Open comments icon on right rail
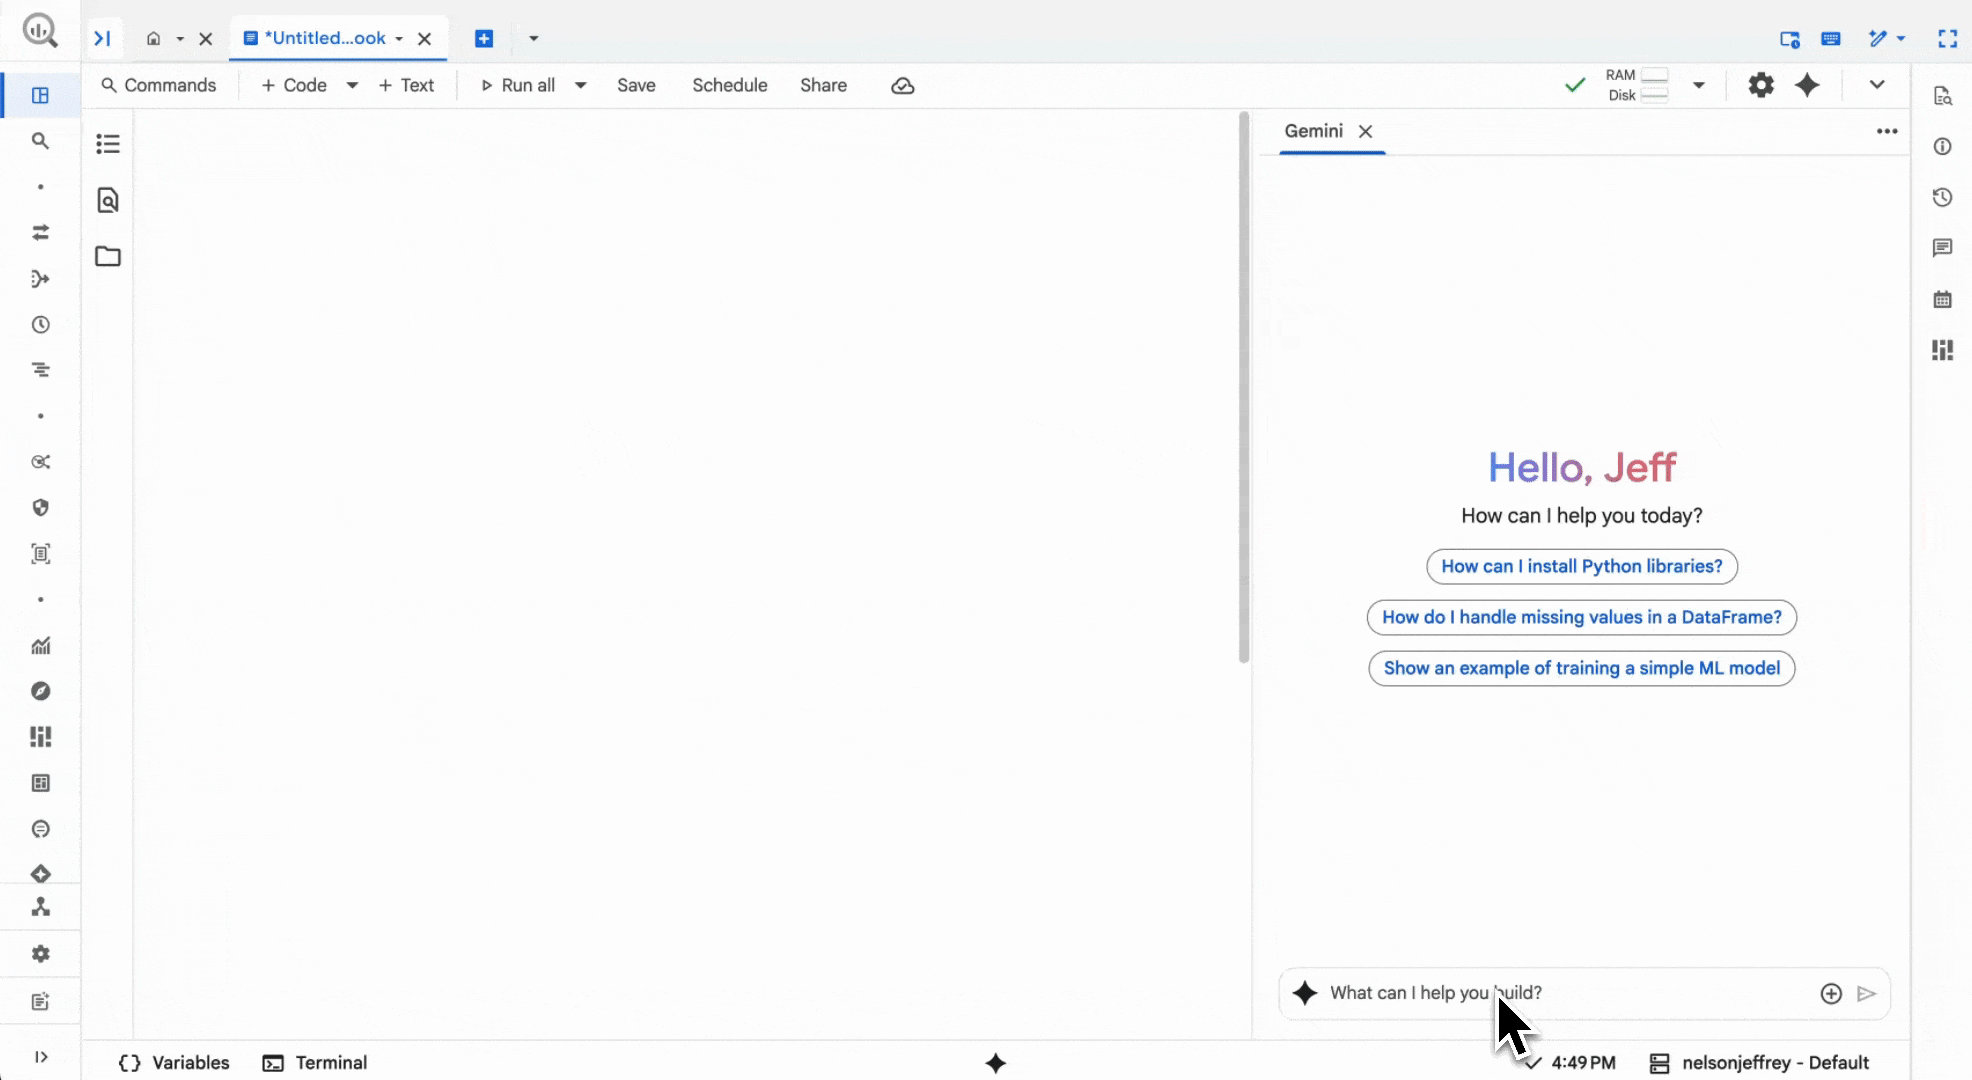Image resolution: width=1972 pixels, height=1080 pixels. [1942, 248]
